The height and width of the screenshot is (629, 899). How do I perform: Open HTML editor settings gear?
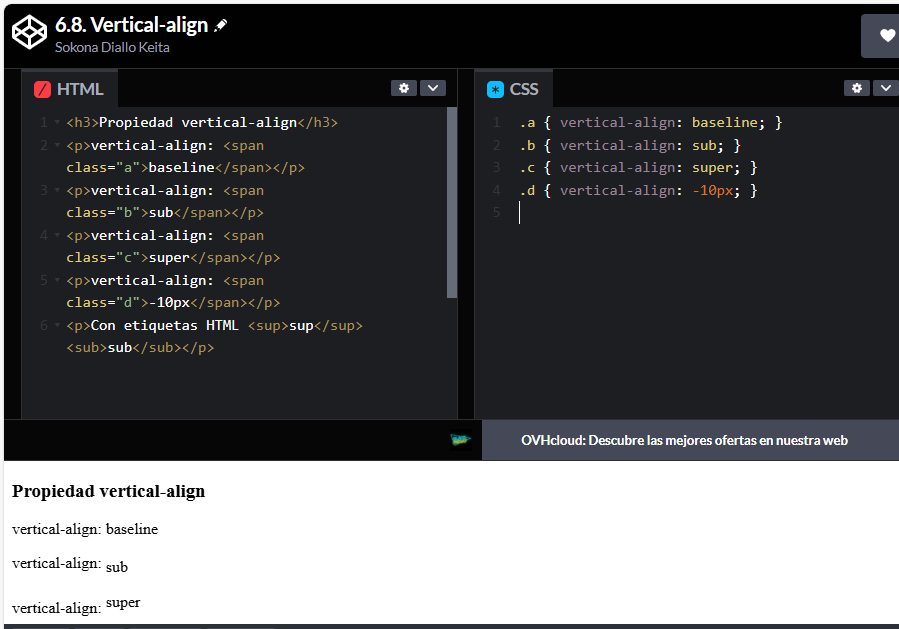pyautogui.click(x=404, y=88)
